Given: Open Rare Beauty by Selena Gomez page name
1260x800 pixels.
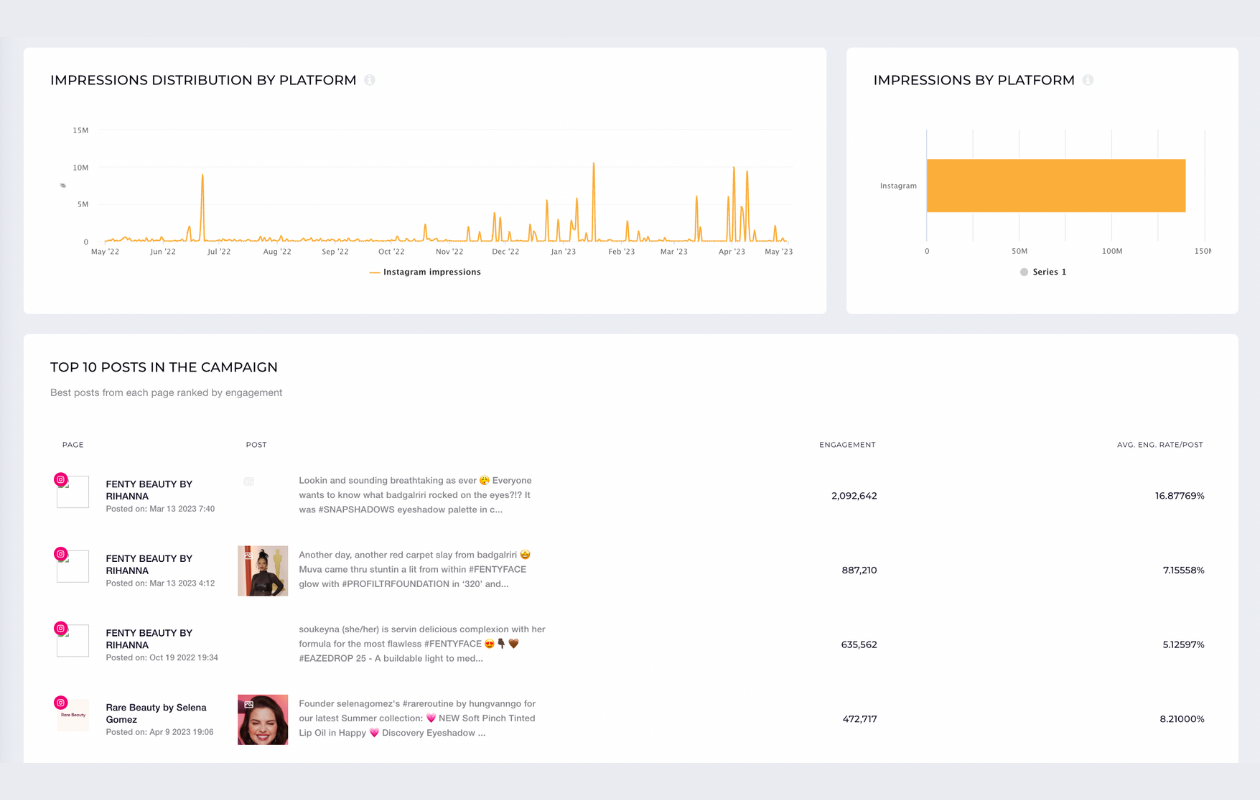Looking at the screenshot, I should [156, 713].
